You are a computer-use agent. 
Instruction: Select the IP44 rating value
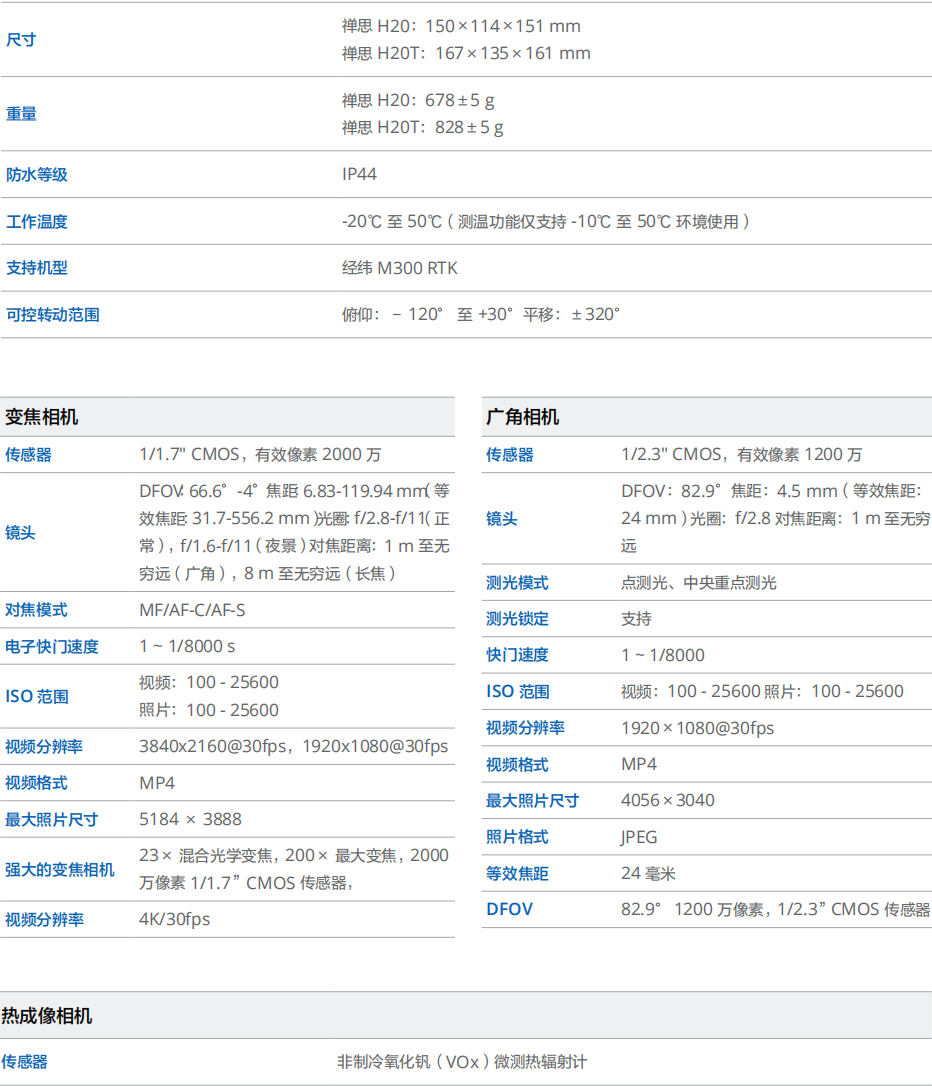[x=359, y=175]
